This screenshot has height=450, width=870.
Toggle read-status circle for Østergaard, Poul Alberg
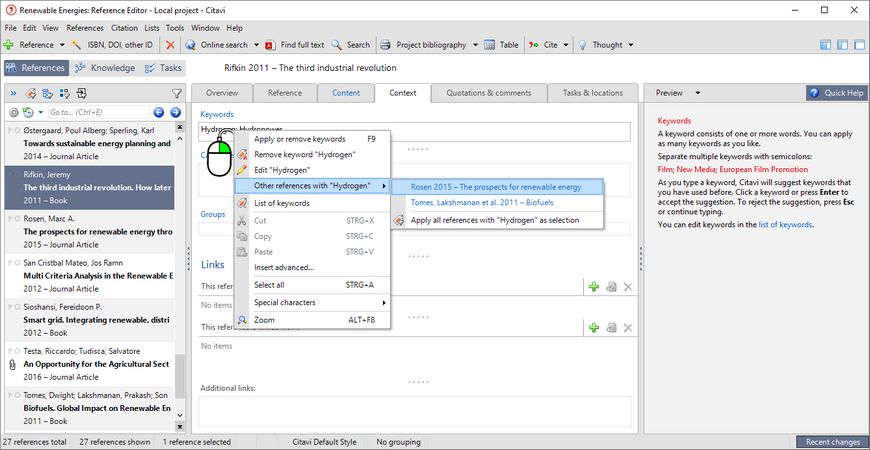[x=18, y=130]
